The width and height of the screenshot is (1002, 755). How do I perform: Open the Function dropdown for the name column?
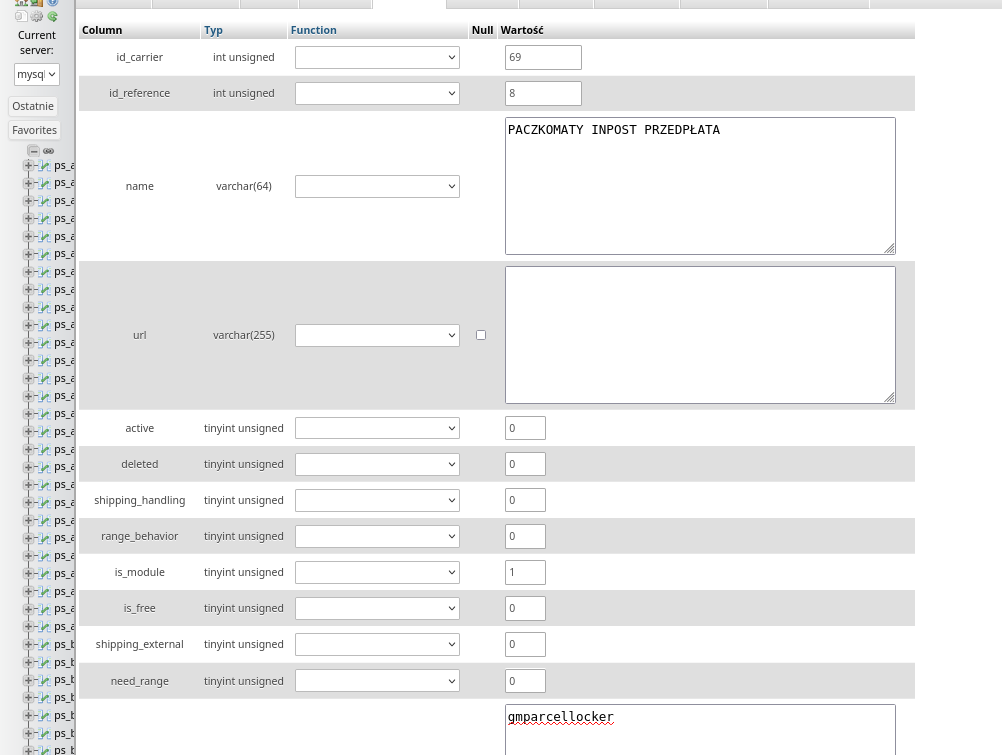point(377,187)
